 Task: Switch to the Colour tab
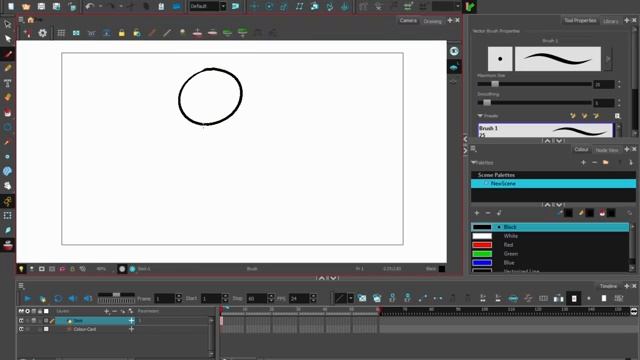(x=581, y=149)
